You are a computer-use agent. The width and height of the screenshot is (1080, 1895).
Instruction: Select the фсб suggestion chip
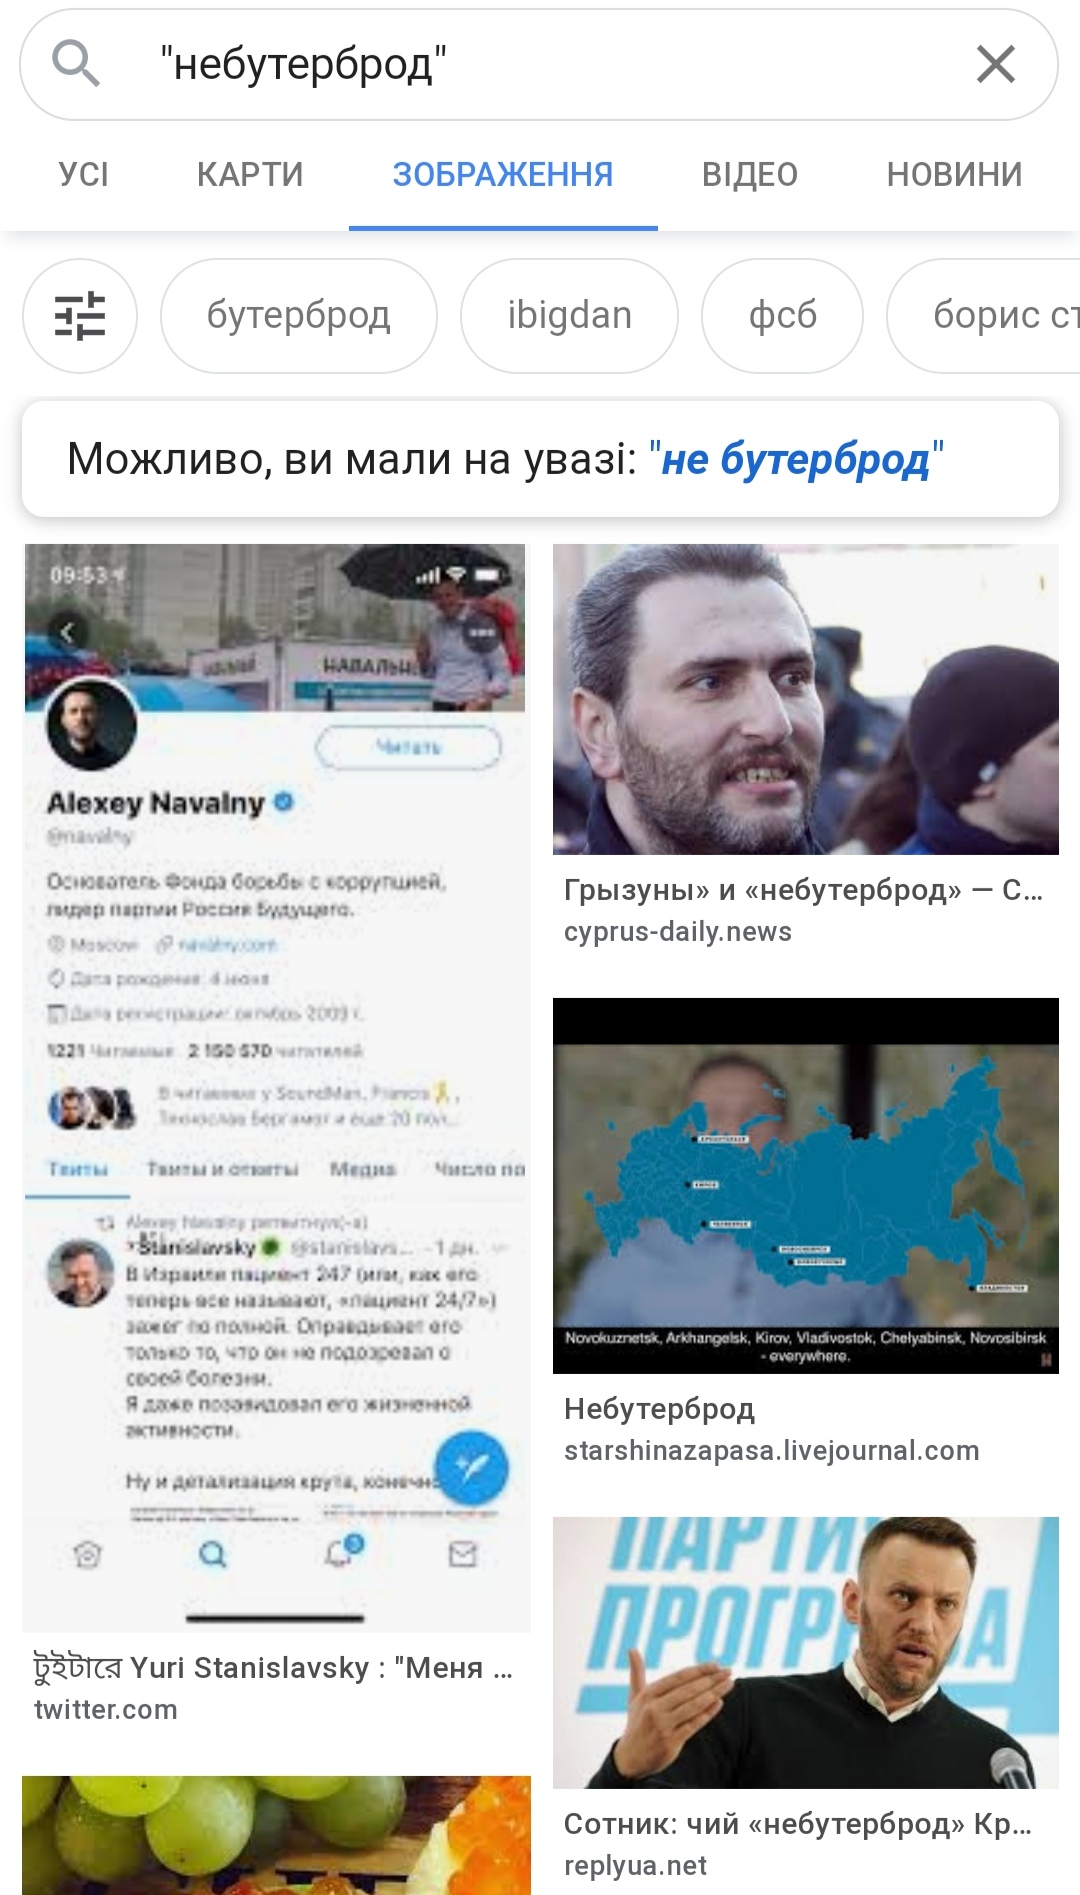(782, 316)
